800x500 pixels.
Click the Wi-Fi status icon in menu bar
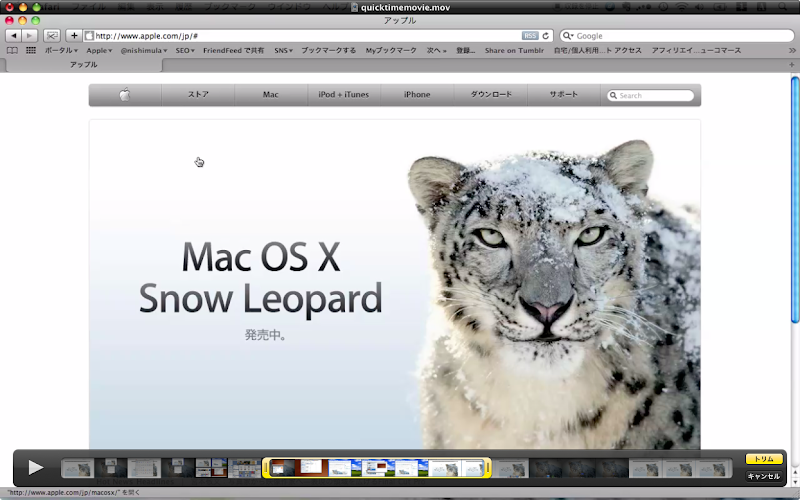[682, 7]
